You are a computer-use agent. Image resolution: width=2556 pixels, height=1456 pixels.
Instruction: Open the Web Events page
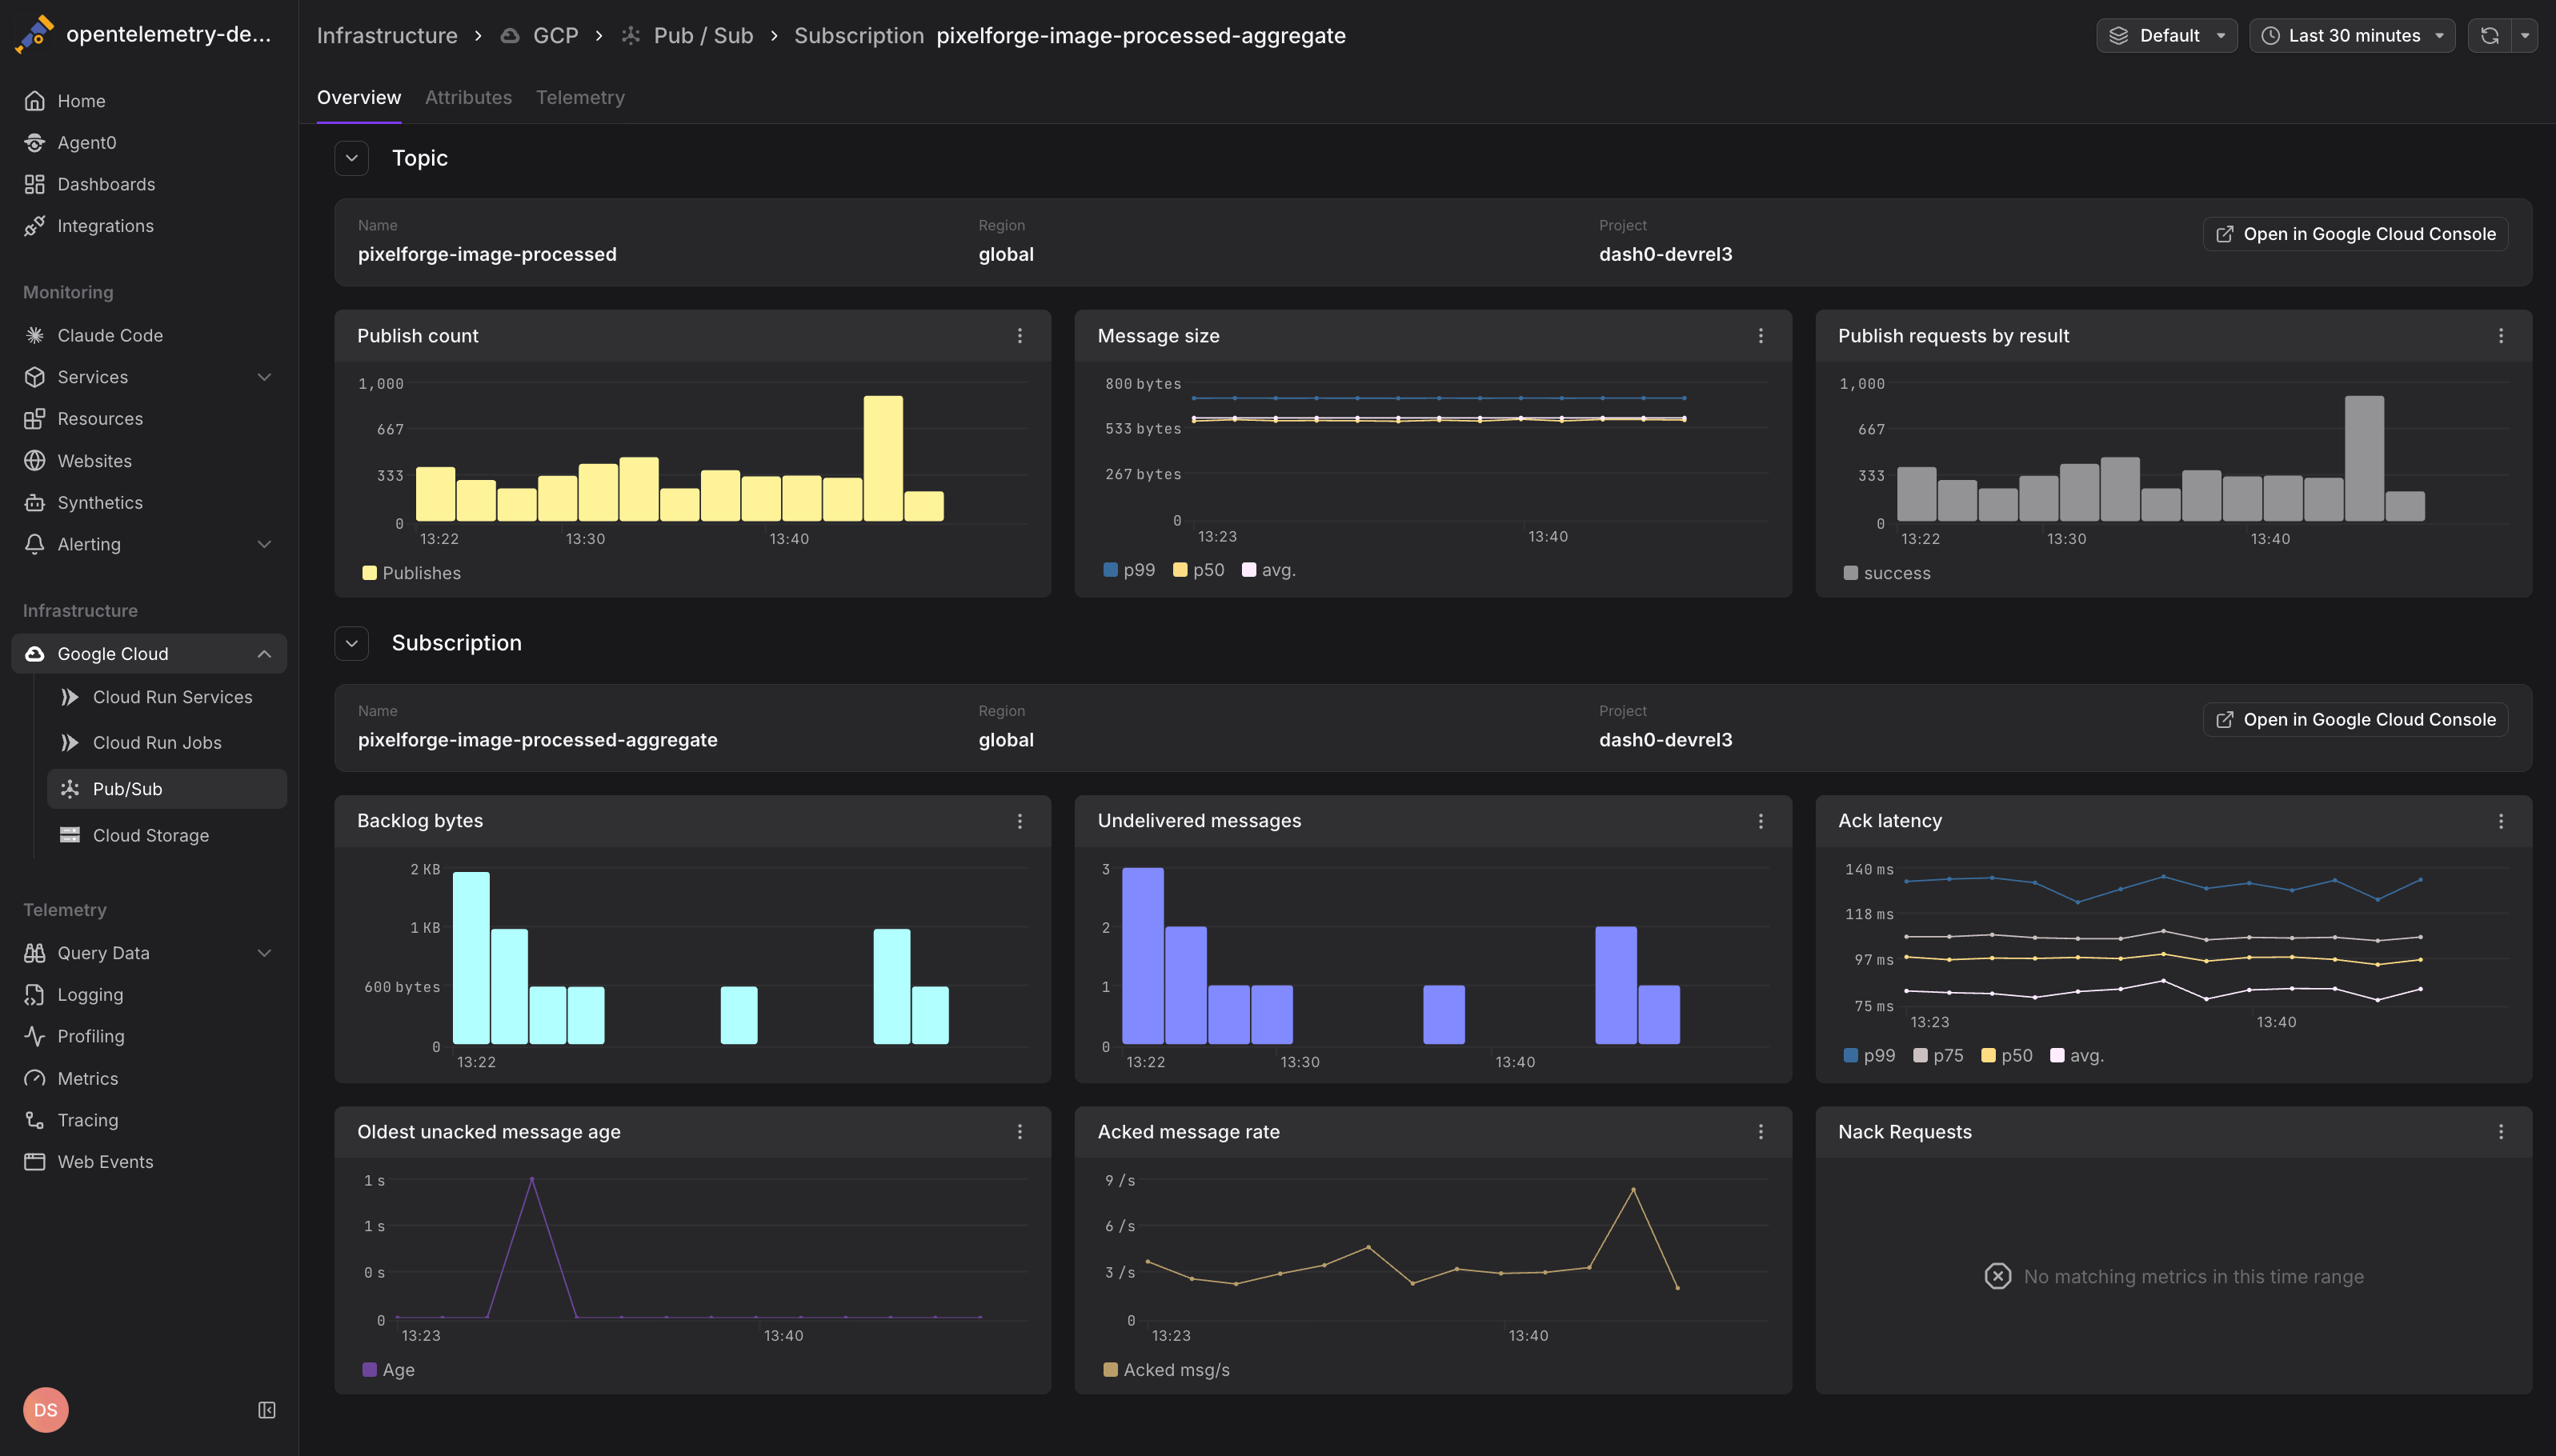pos(149,1162)
